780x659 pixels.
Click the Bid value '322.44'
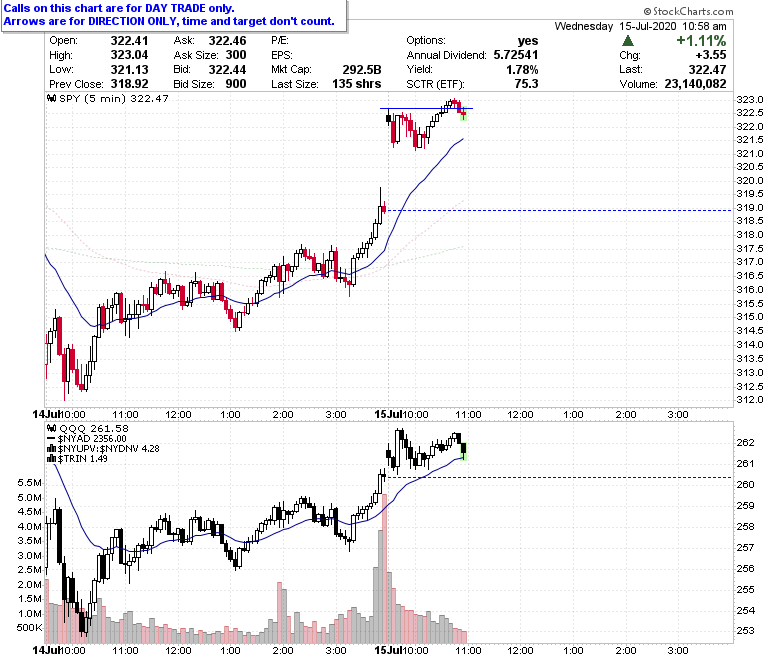coord(227,70)
